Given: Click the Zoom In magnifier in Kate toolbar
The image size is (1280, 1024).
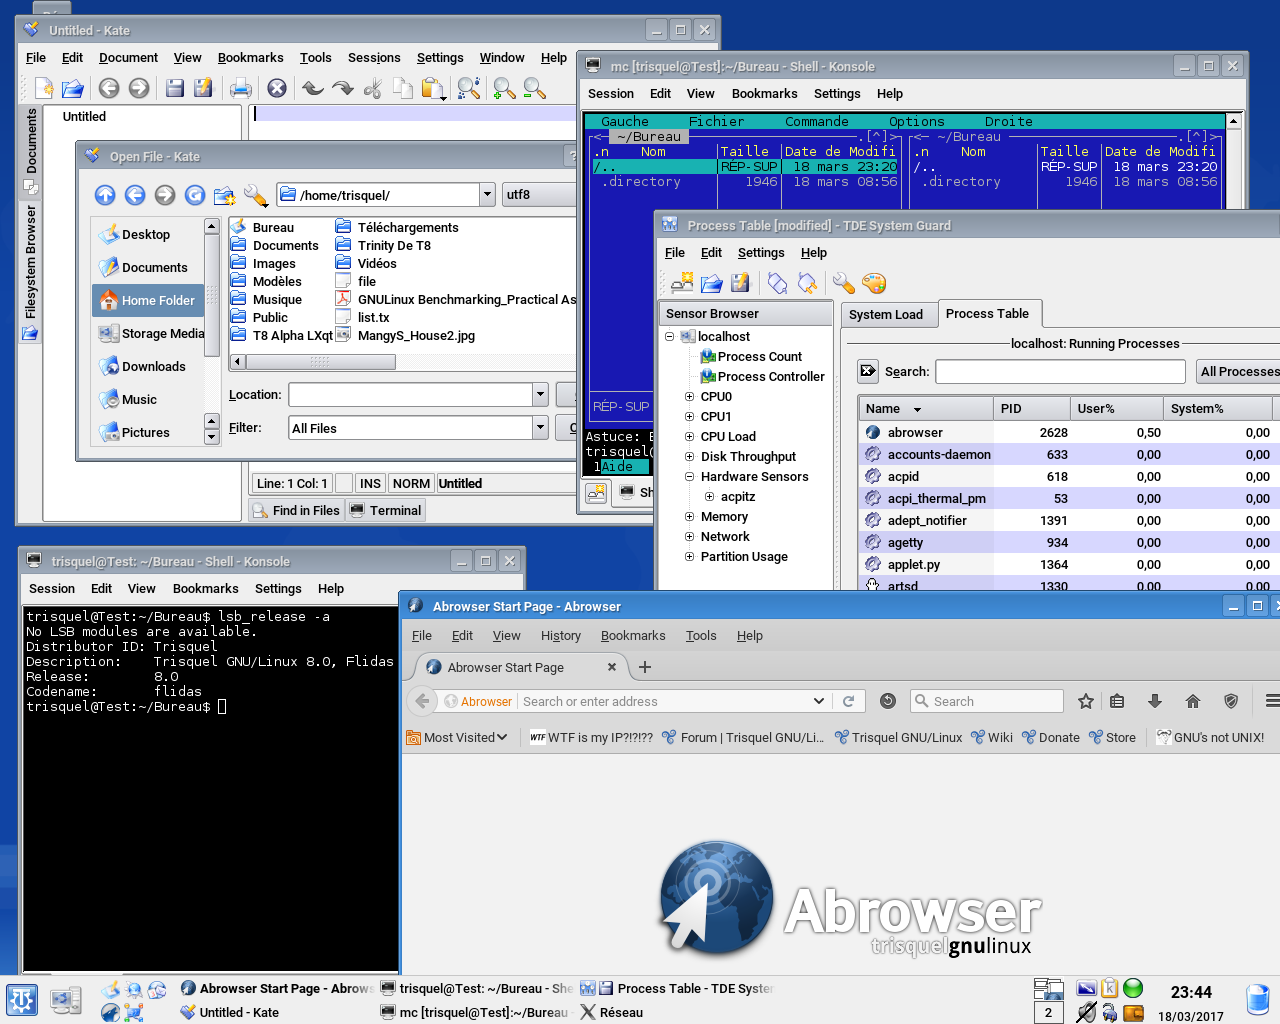Looking at the screenshot, I should pyautogui.click(x=505, y=88).
